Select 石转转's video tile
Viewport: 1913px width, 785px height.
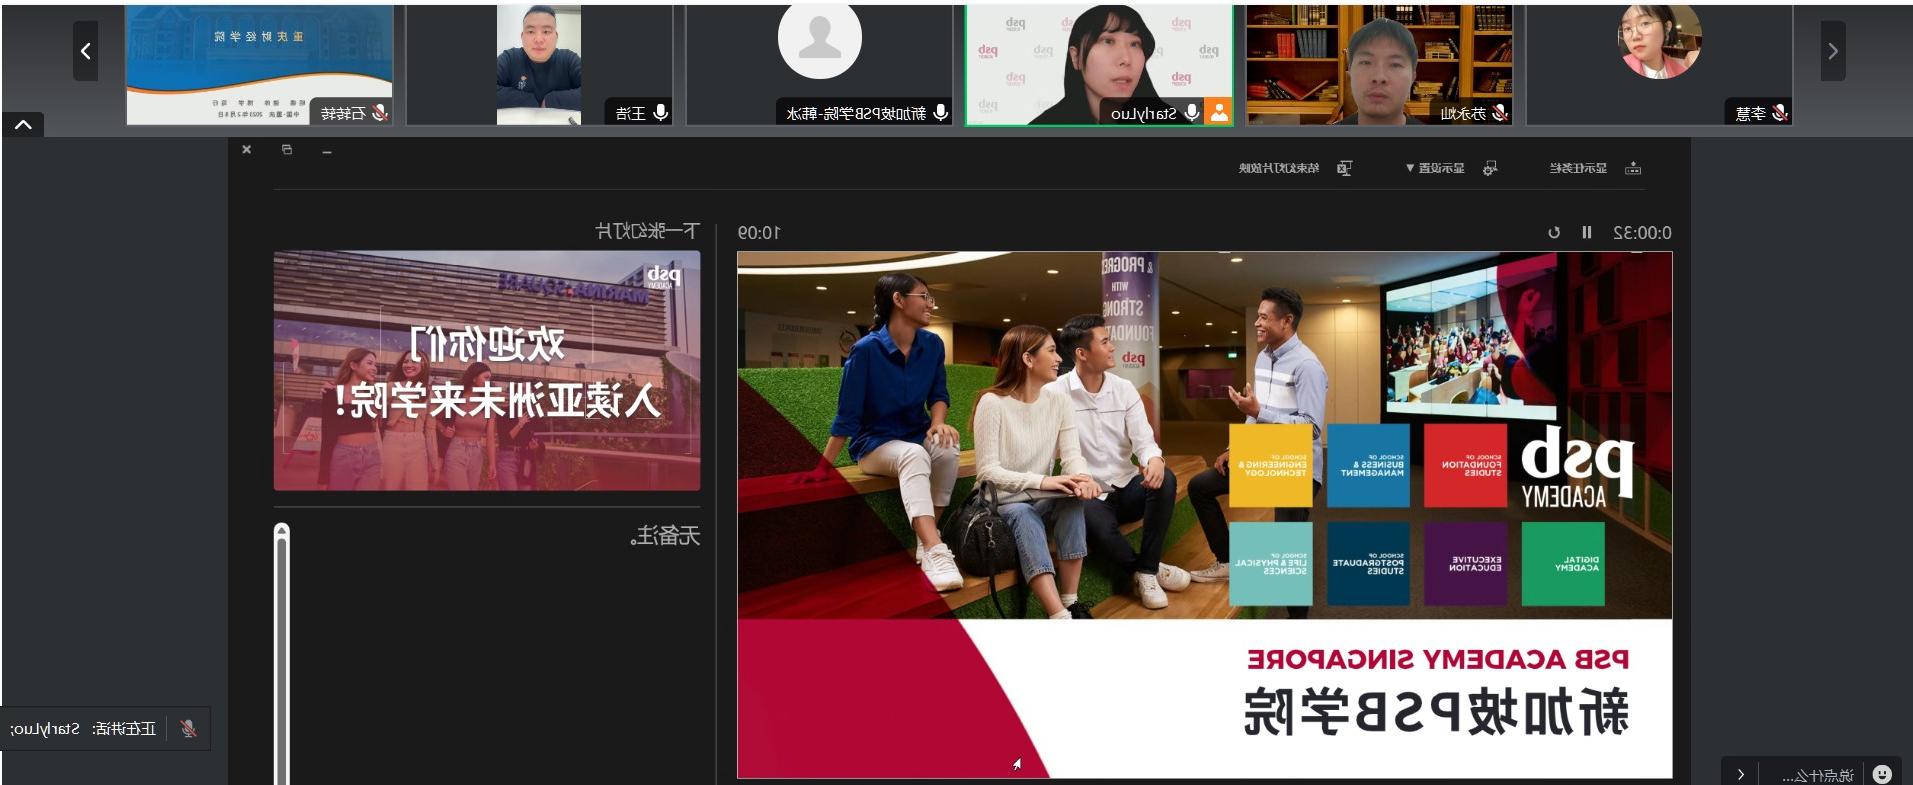click(x=259, y=65)
